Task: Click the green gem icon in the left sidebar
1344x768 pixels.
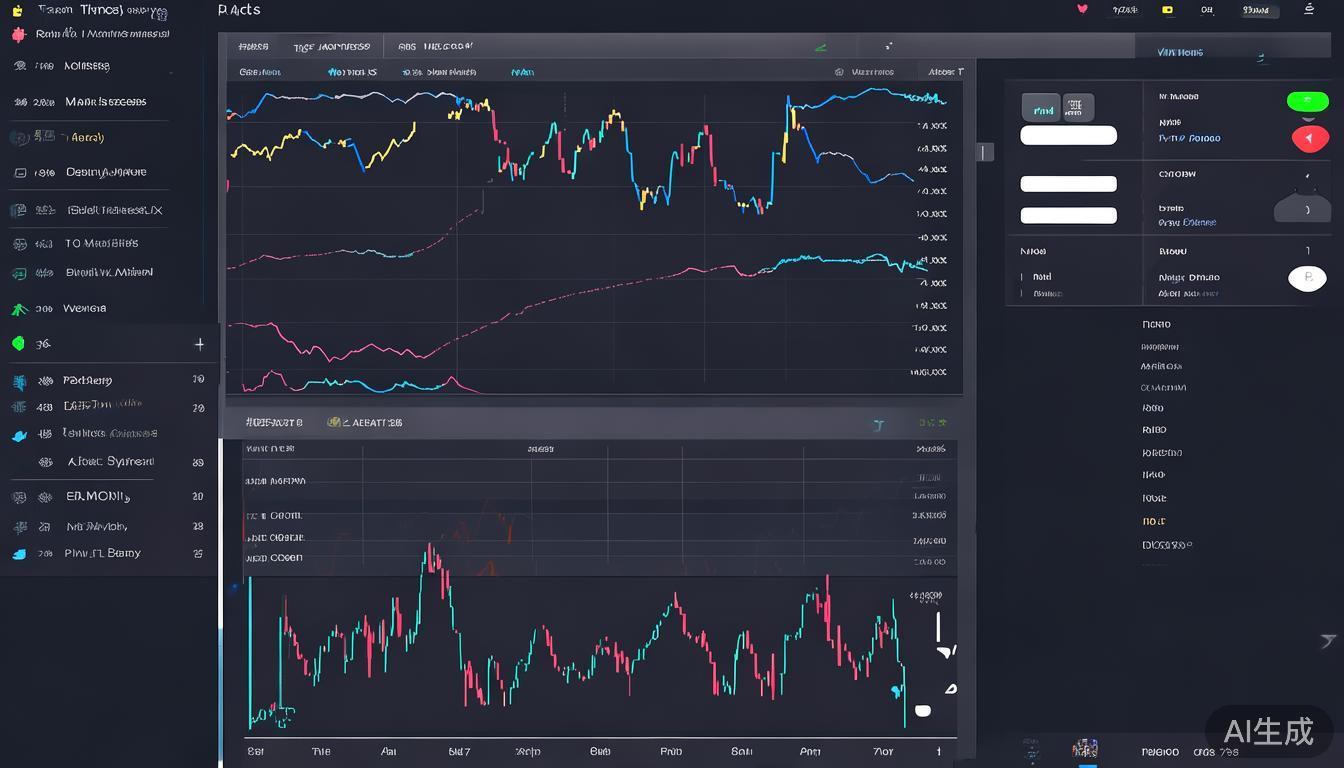Action: [18, 343]
